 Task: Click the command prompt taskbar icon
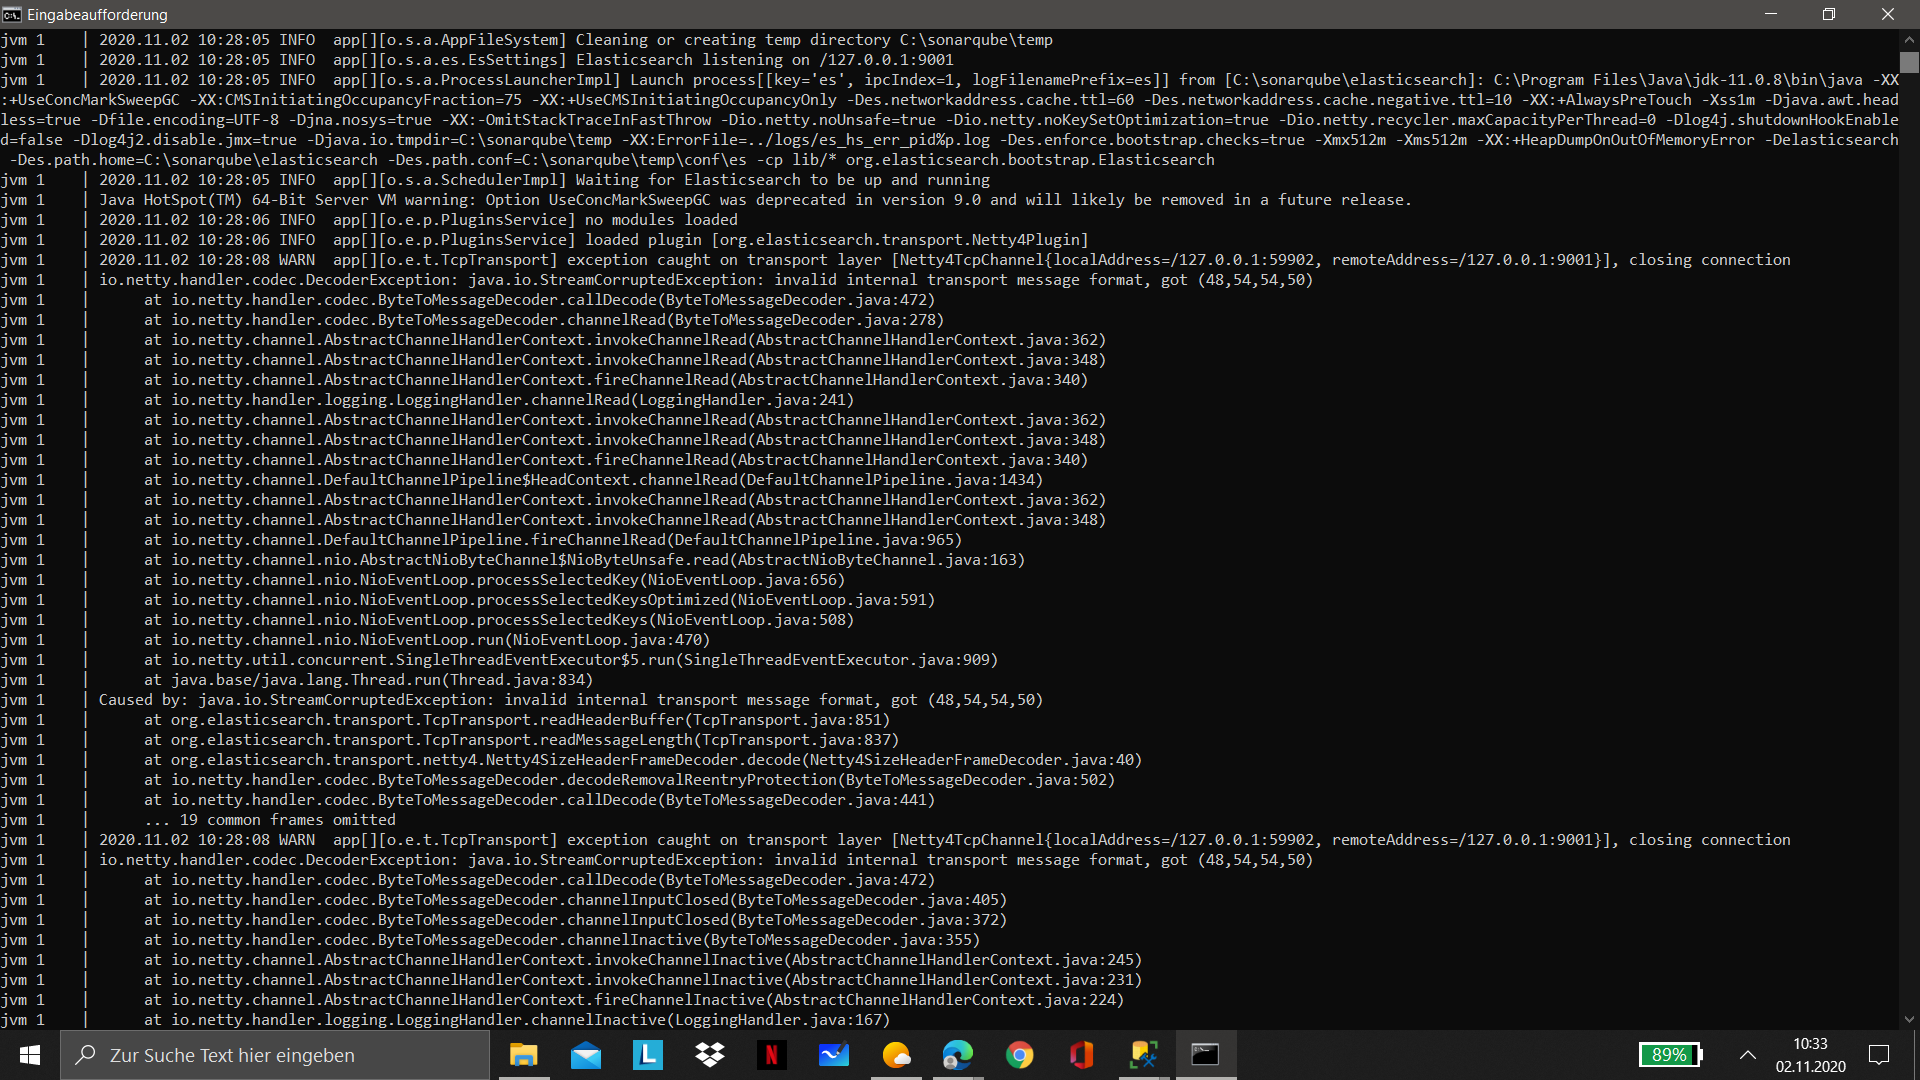click(1205, 1055)
